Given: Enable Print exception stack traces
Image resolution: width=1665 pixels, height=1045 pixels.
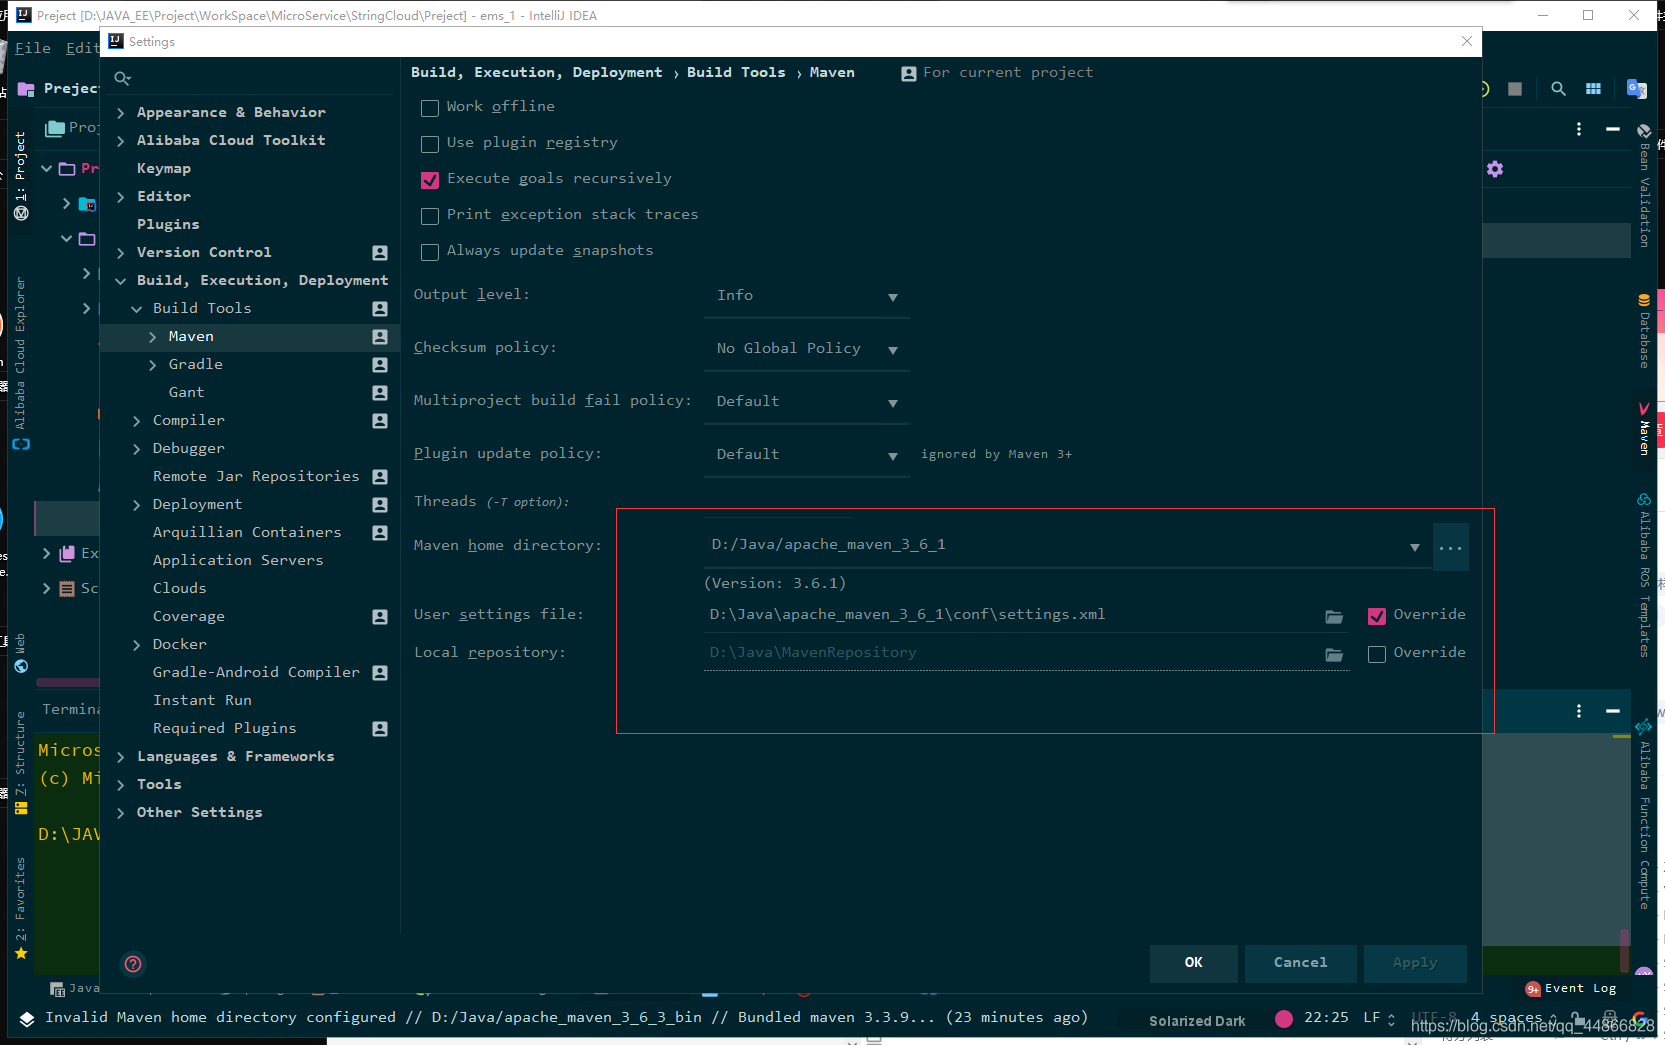Looking at the screenshot, I should [x=430, y=216].
